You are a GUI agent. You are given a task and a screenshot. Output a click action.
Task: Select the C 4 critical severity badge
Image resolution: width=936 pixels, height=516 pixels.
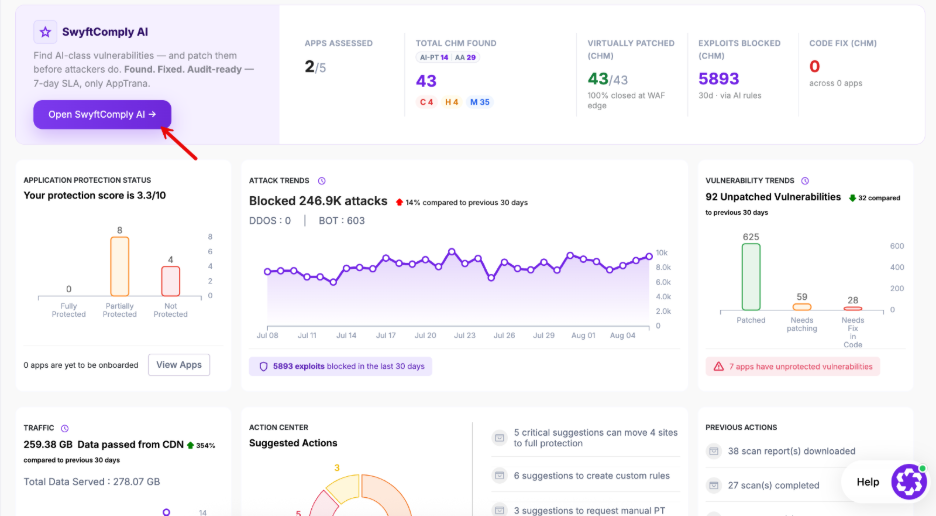[x=426, y=102]
